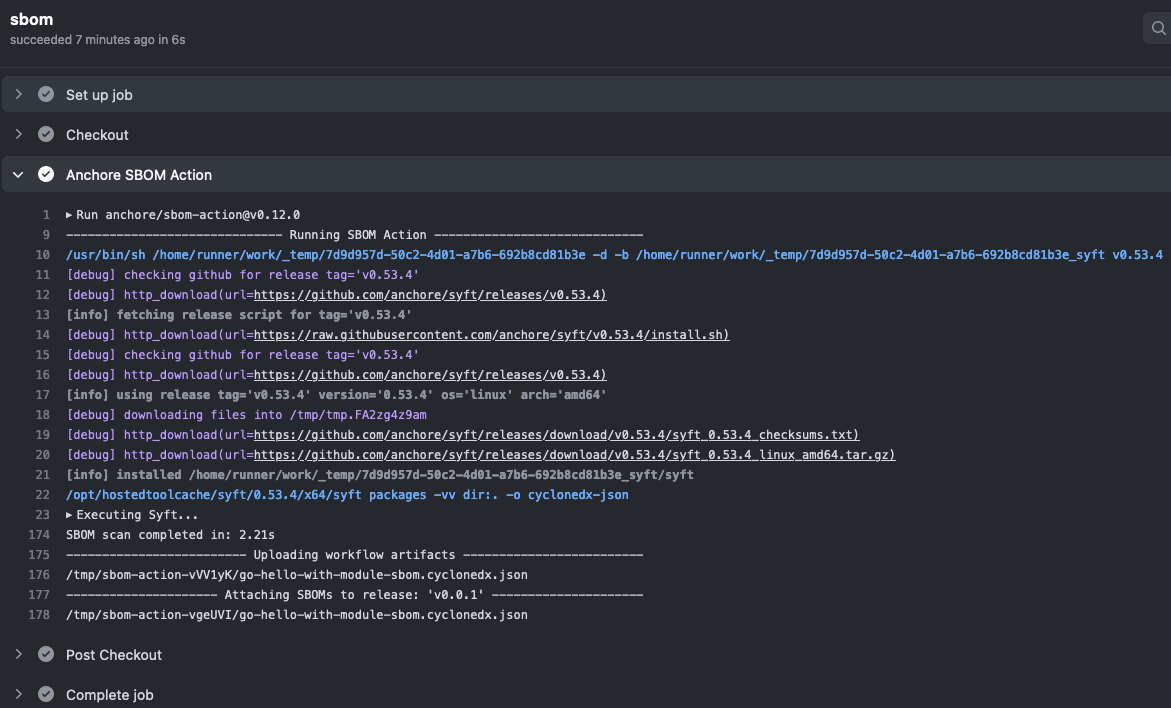The image size is (1171, 708).
Task: Expand the Complete job step
Action: coord(18,694)
